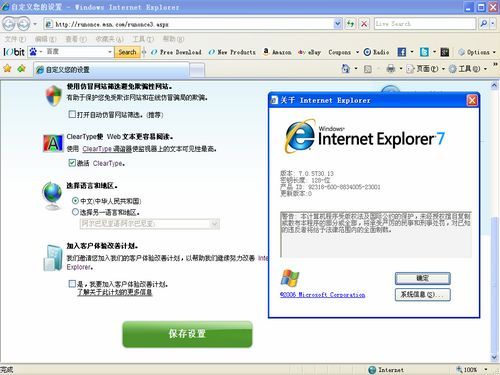
Task: Click the IObit toolbar logo
Action: pos(14,52)
